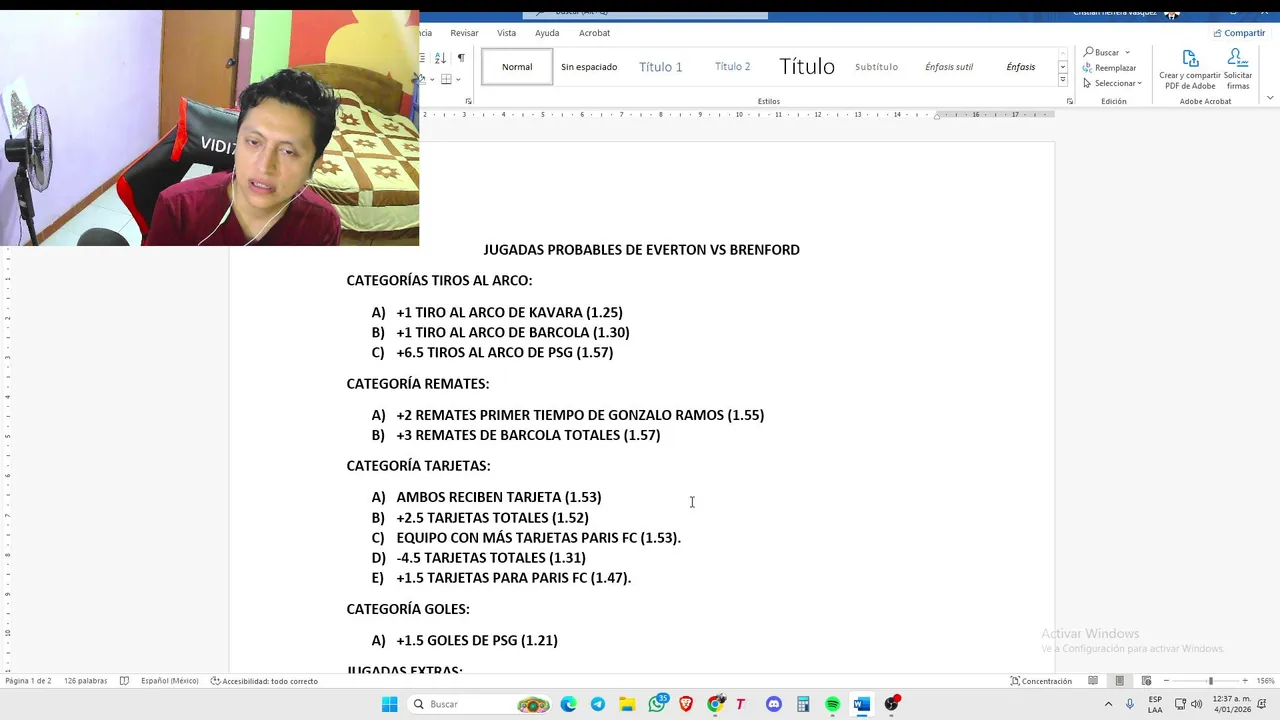Screen dimensions: 1280x720
Task: Apply the Énfasis sutil style
Action: tap(949, 67)
